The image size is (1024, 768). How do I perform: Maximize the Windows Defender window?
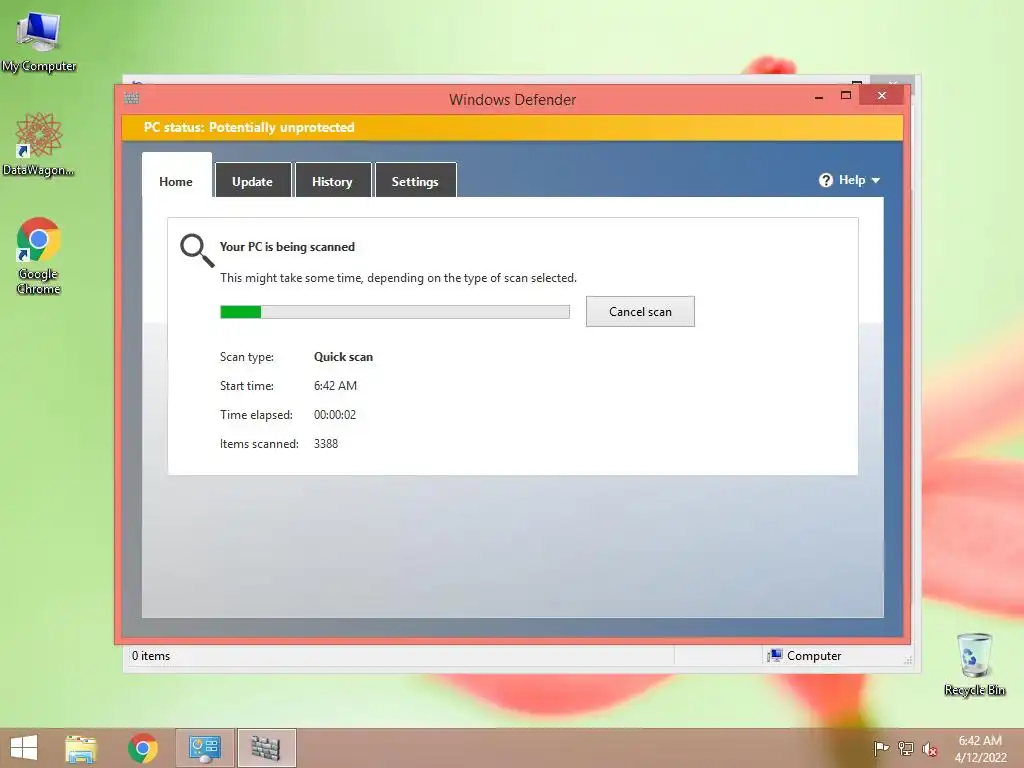[x=846, y=96]
